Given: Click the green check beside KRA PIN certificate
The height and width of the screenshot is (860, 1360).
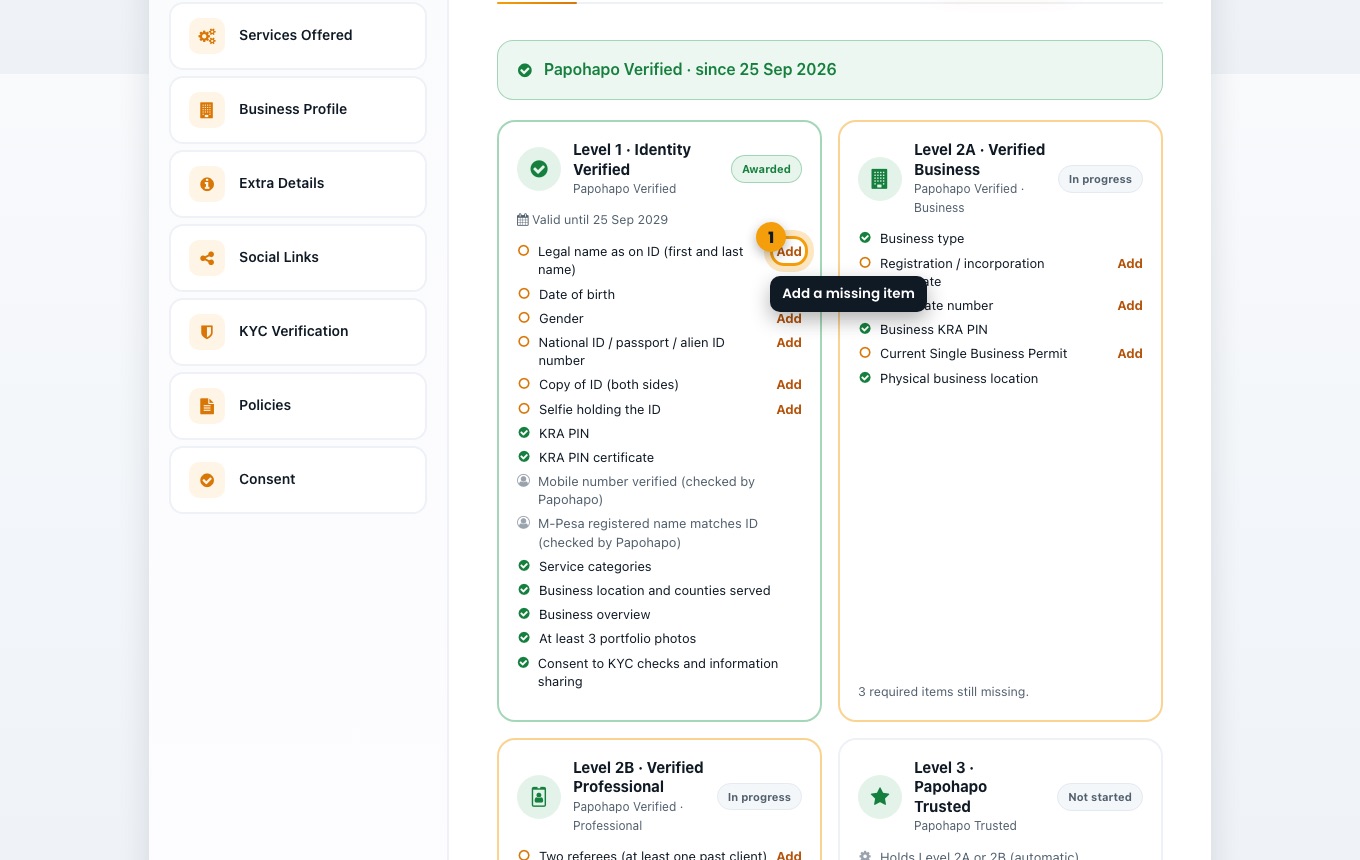Looking at the screenshot, I should coord(524,457).
